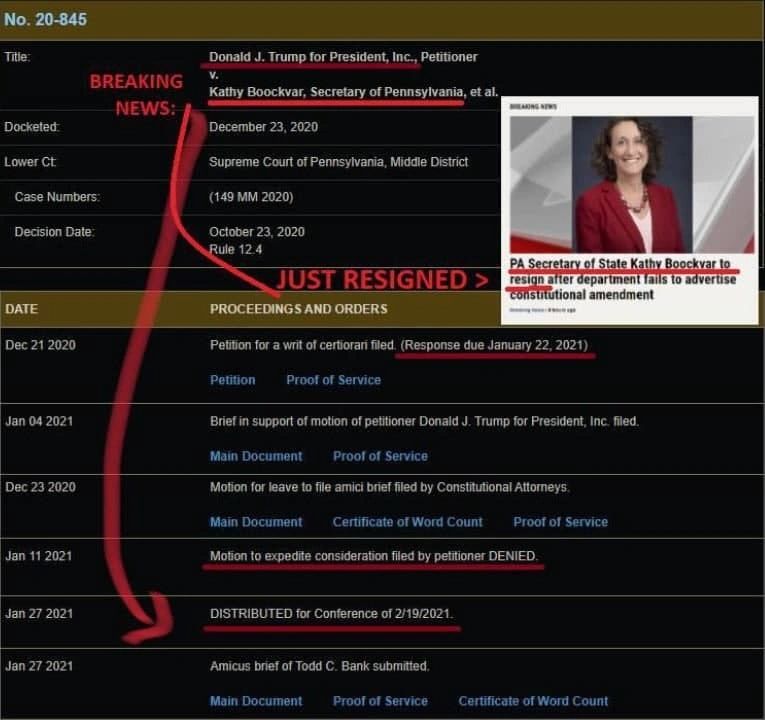
Task: Open the Certificate of Word Count for Dec 23 entry
Action: click(407, 522)
